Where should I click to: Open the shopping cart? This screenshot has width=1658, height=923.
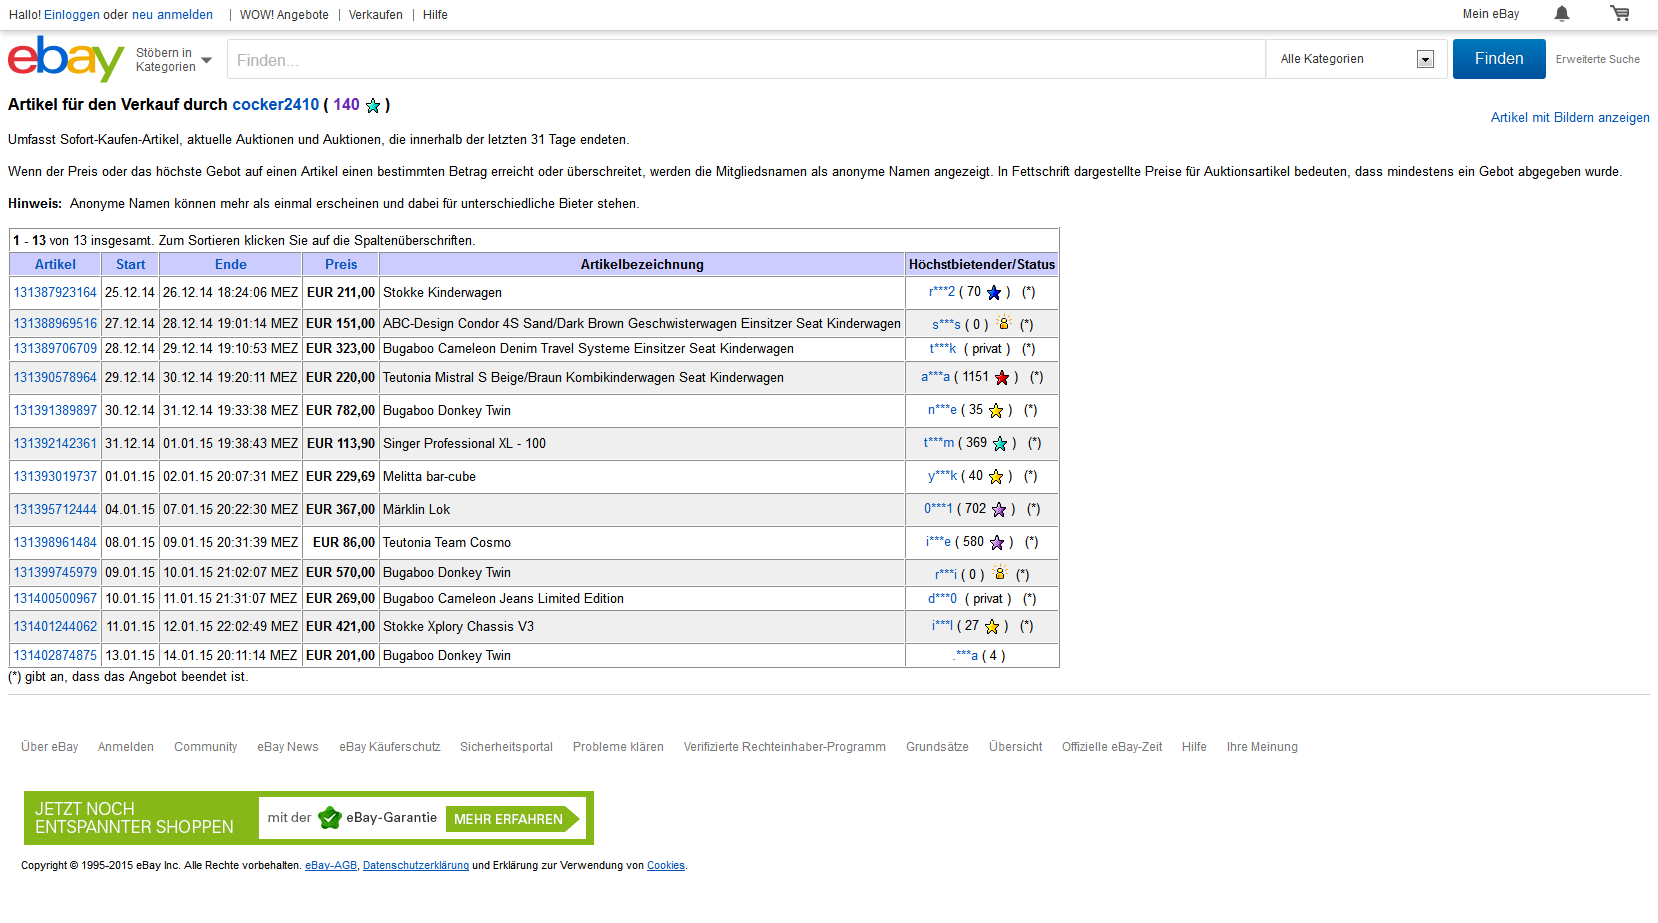point(1620,14)
